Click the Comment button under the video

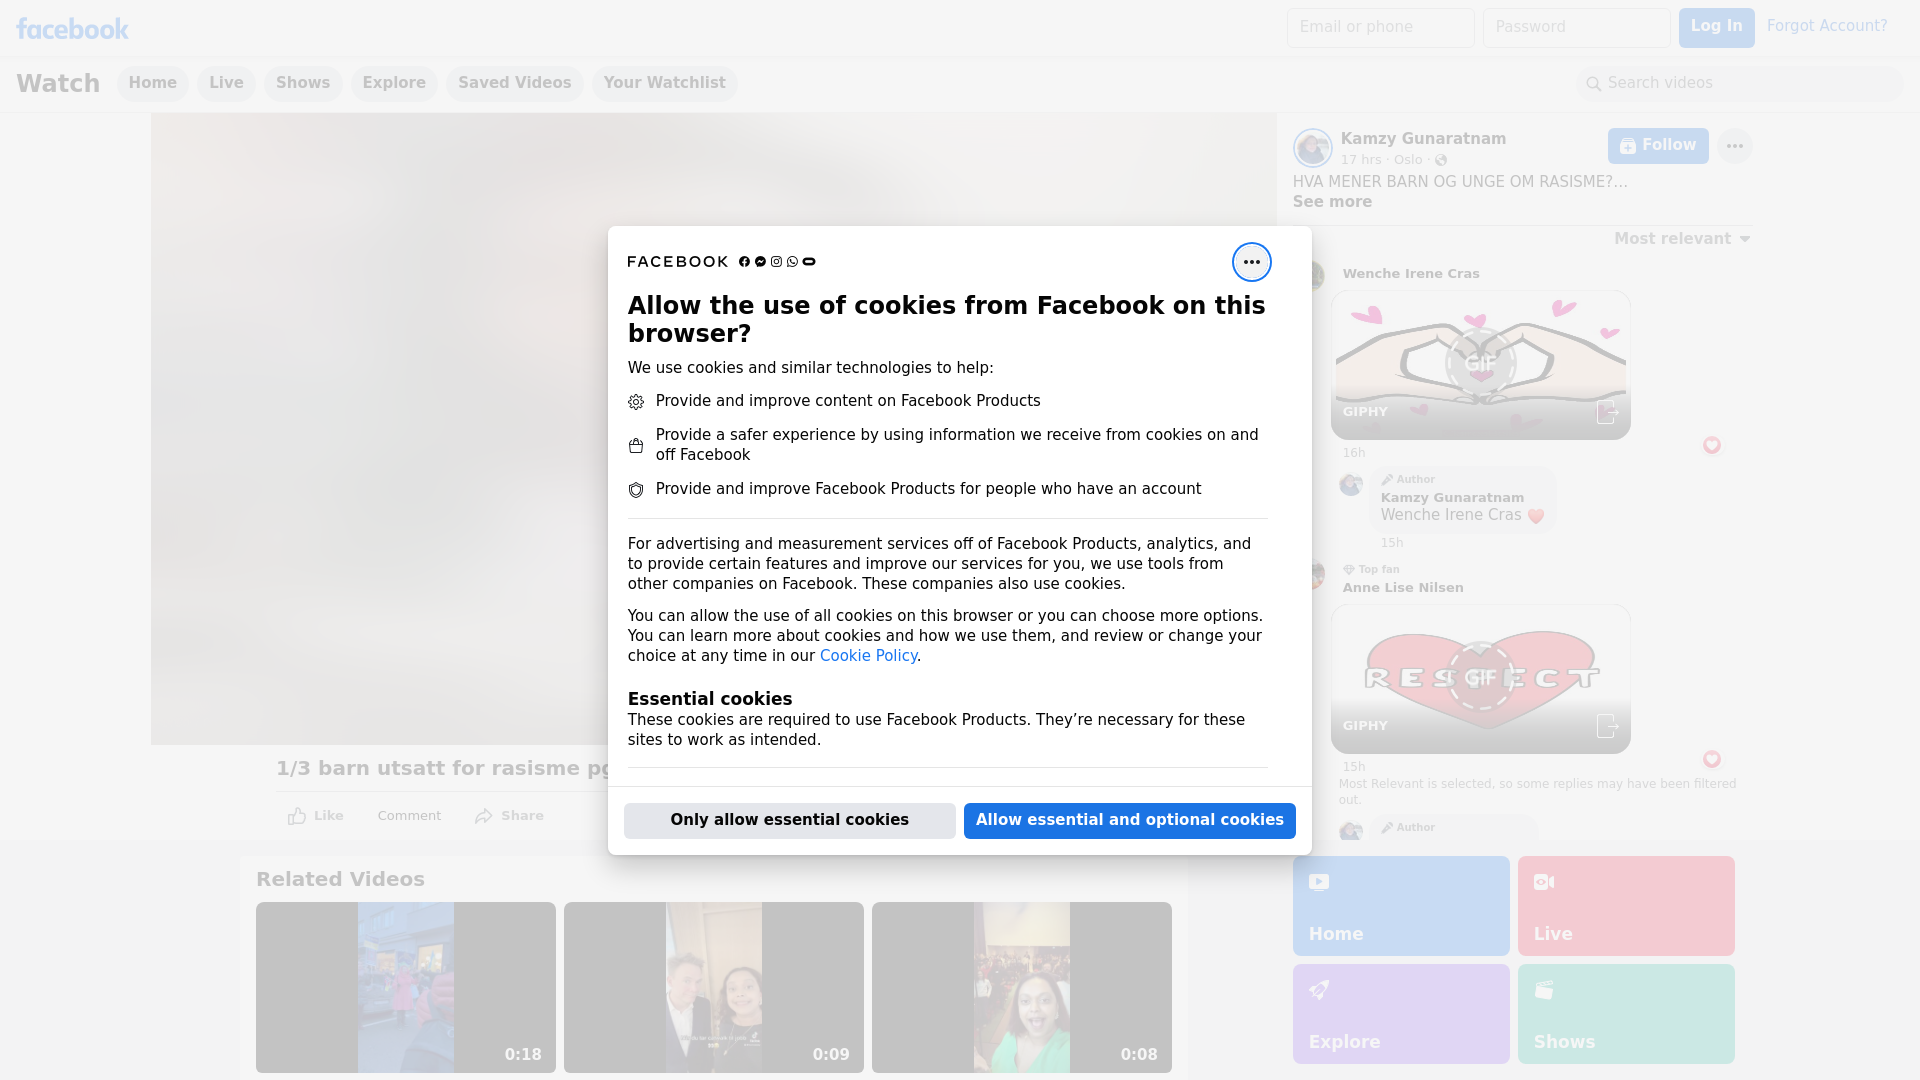coord(409,816)
